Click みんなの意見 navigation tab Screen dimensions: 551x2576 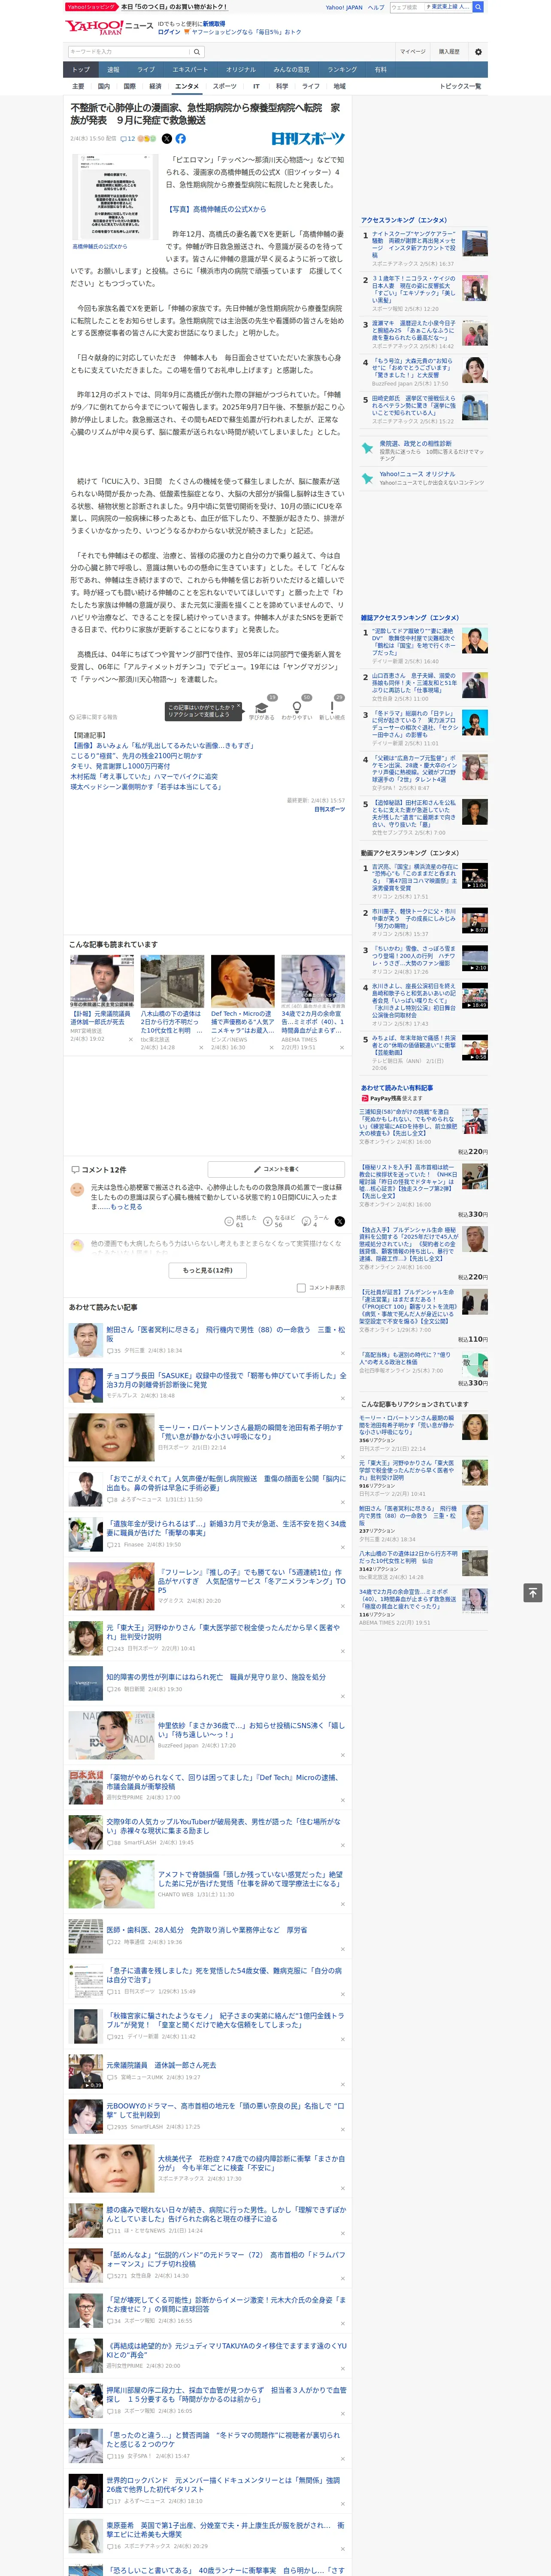point(291,69)
